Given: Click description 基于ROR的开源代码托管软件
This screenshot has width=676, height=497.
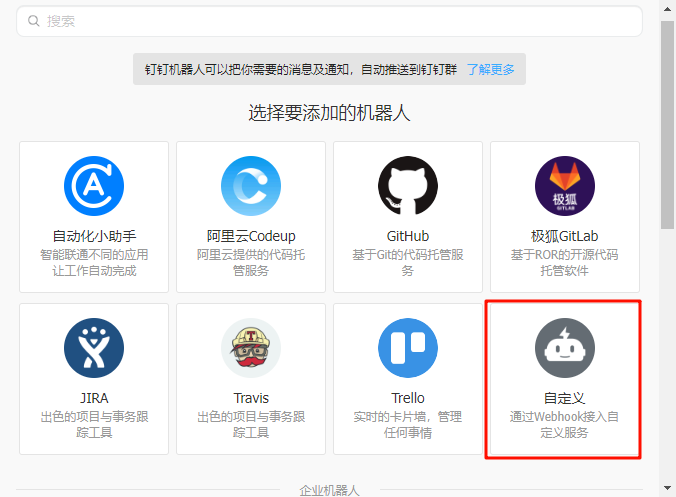Looking at the screenshot, I should tap(565, 263).
